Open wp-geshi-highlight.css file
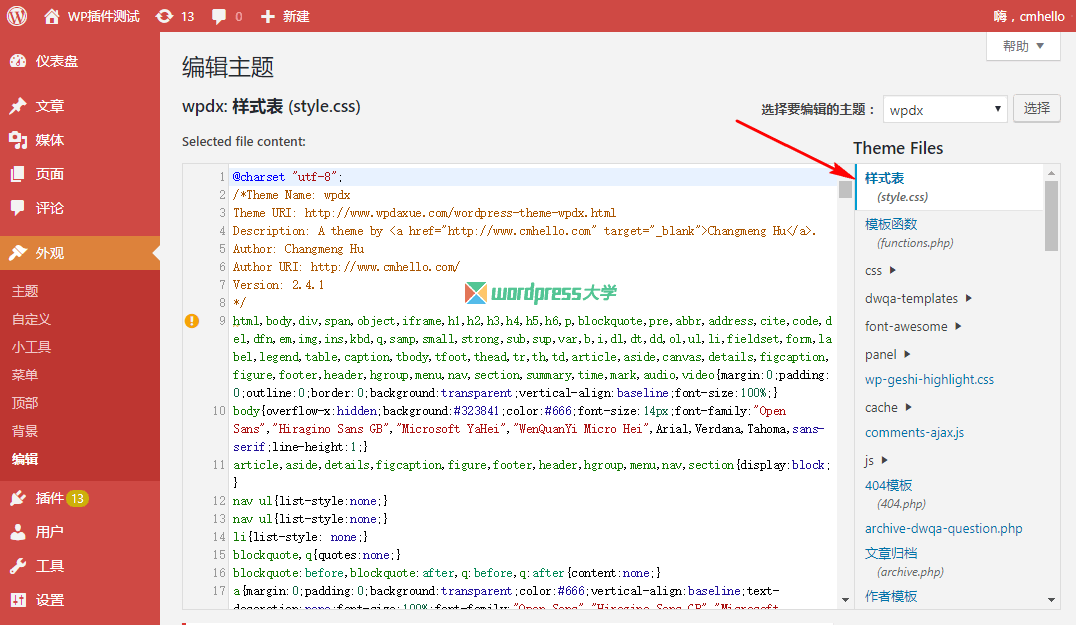 coord(929,379)
